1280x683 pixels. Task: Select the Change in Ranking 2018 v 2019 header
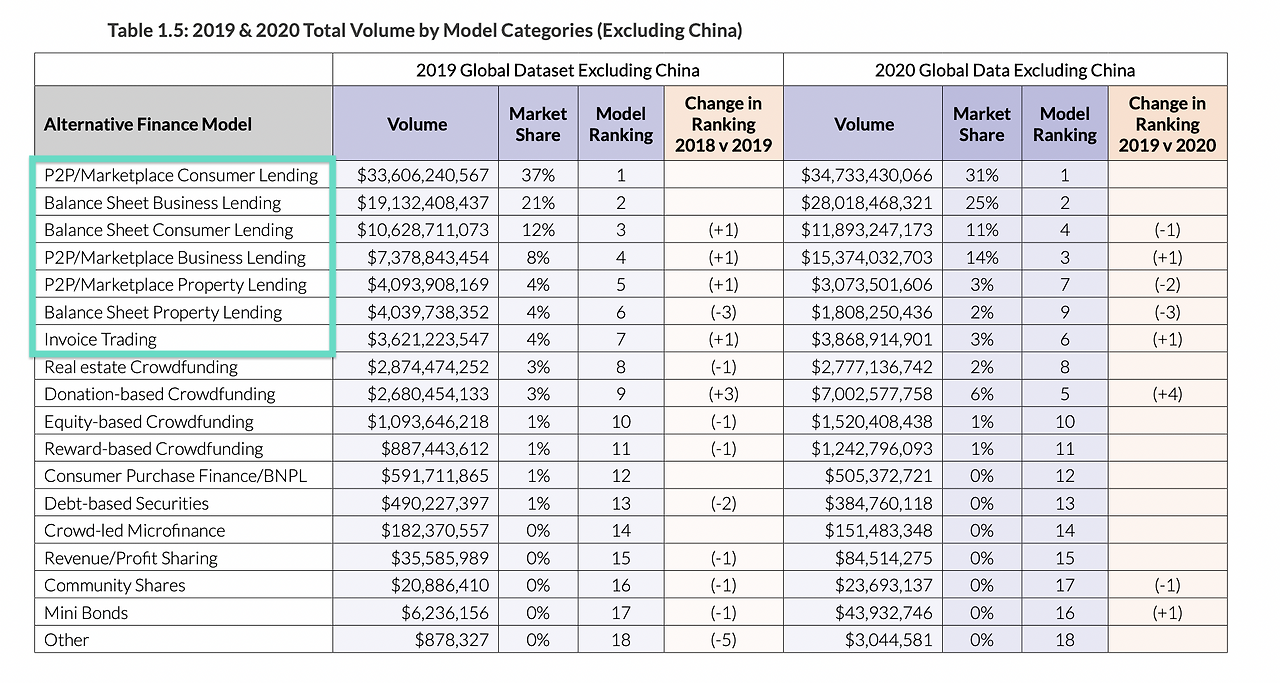click(x=723, y=124)
